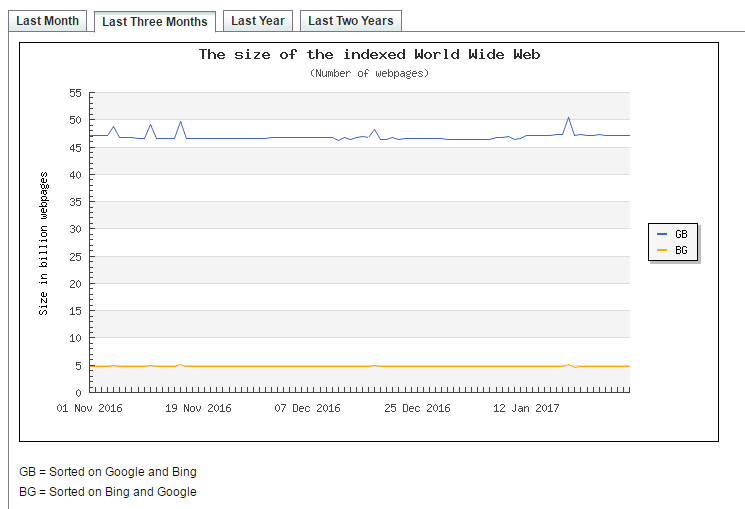Click the 12 Jan 2017 x-axis date
Screen dimensions: 745x509
(x=527, y=408)
